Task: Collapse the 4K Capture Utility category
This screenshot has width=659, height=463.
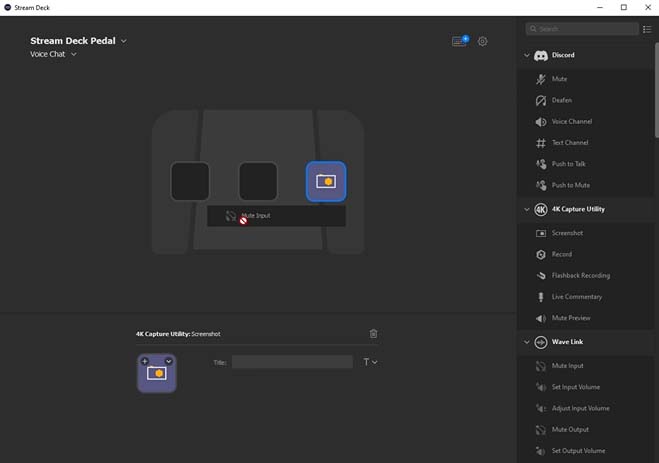Action: click(527, 209)
